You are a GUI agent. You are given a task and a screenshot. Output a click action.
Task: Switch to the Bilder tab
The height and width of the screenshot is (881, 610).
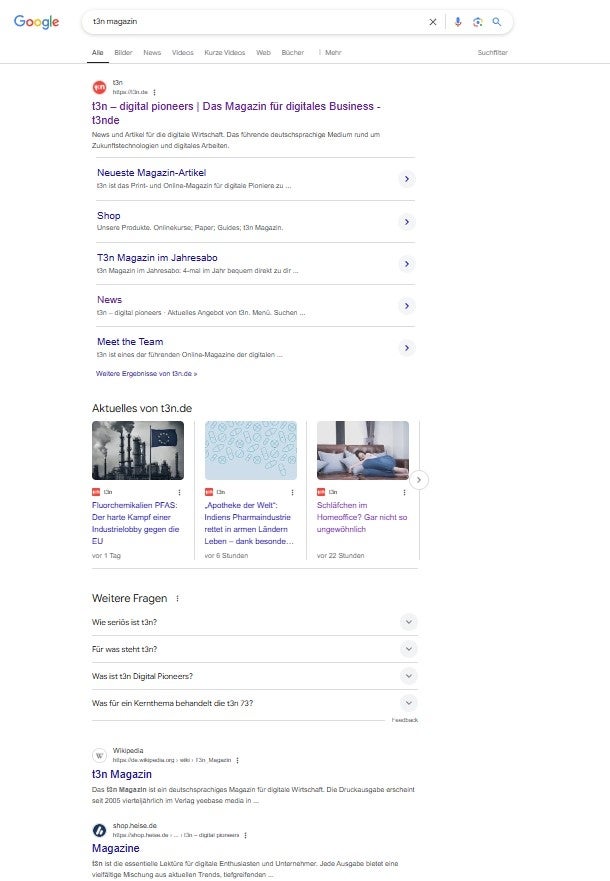click(123, 52)
